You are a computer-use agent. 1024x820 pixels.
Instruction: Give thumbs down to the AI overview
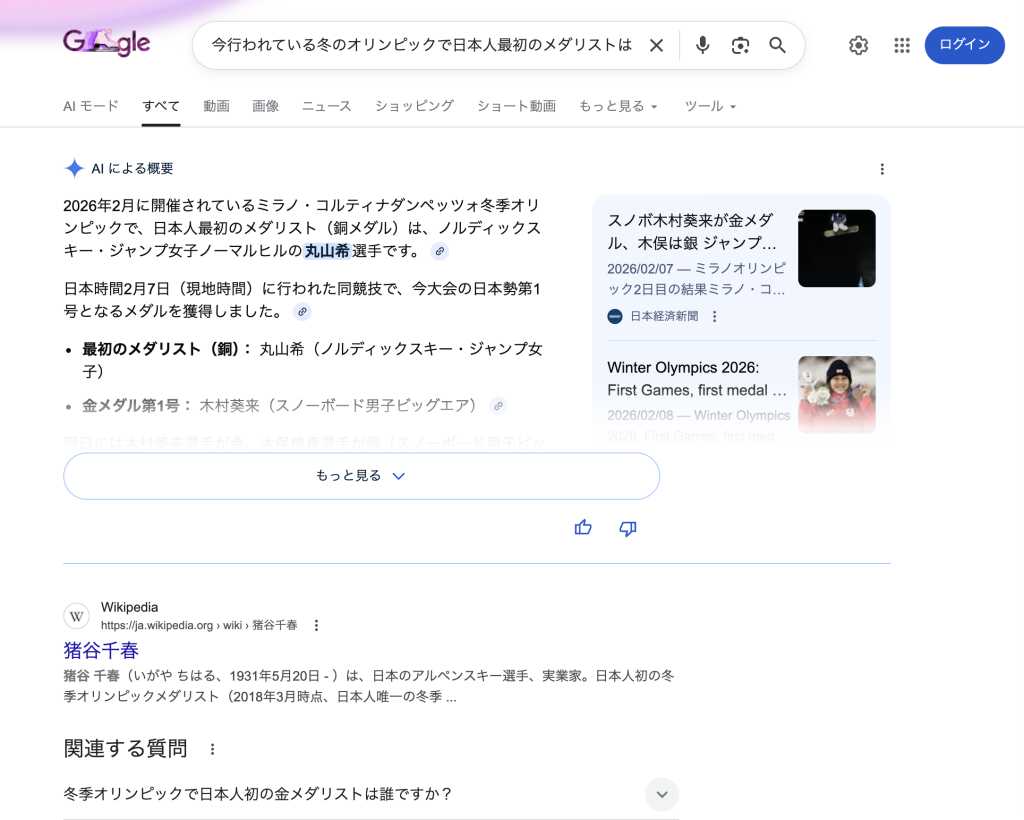click(628, 528)
